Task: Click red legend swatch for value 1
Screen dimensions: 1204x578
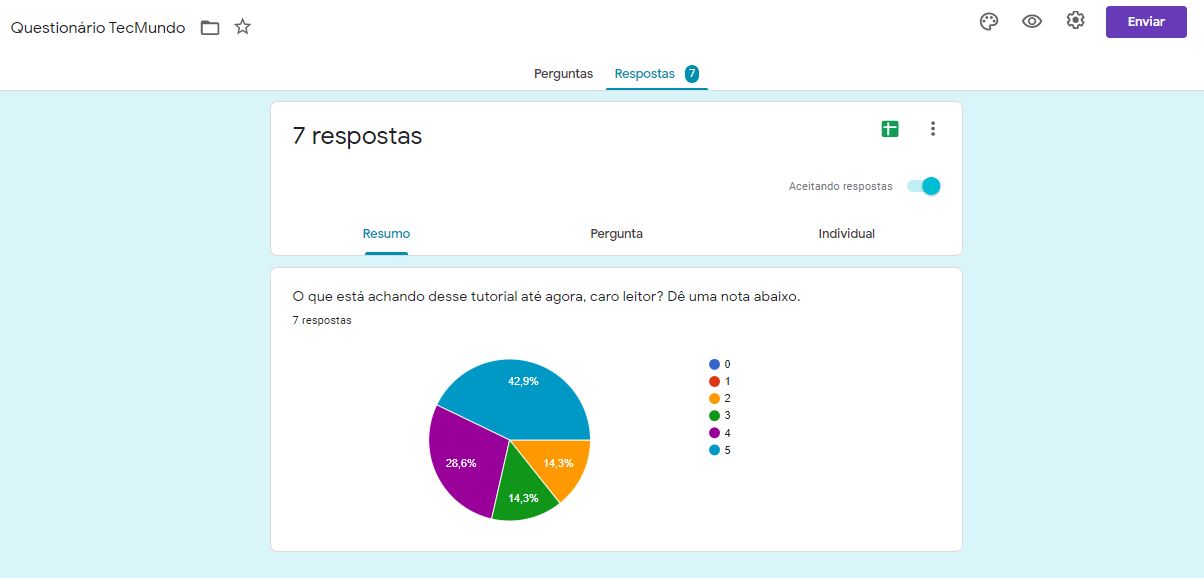Action: tap(714, 381)
